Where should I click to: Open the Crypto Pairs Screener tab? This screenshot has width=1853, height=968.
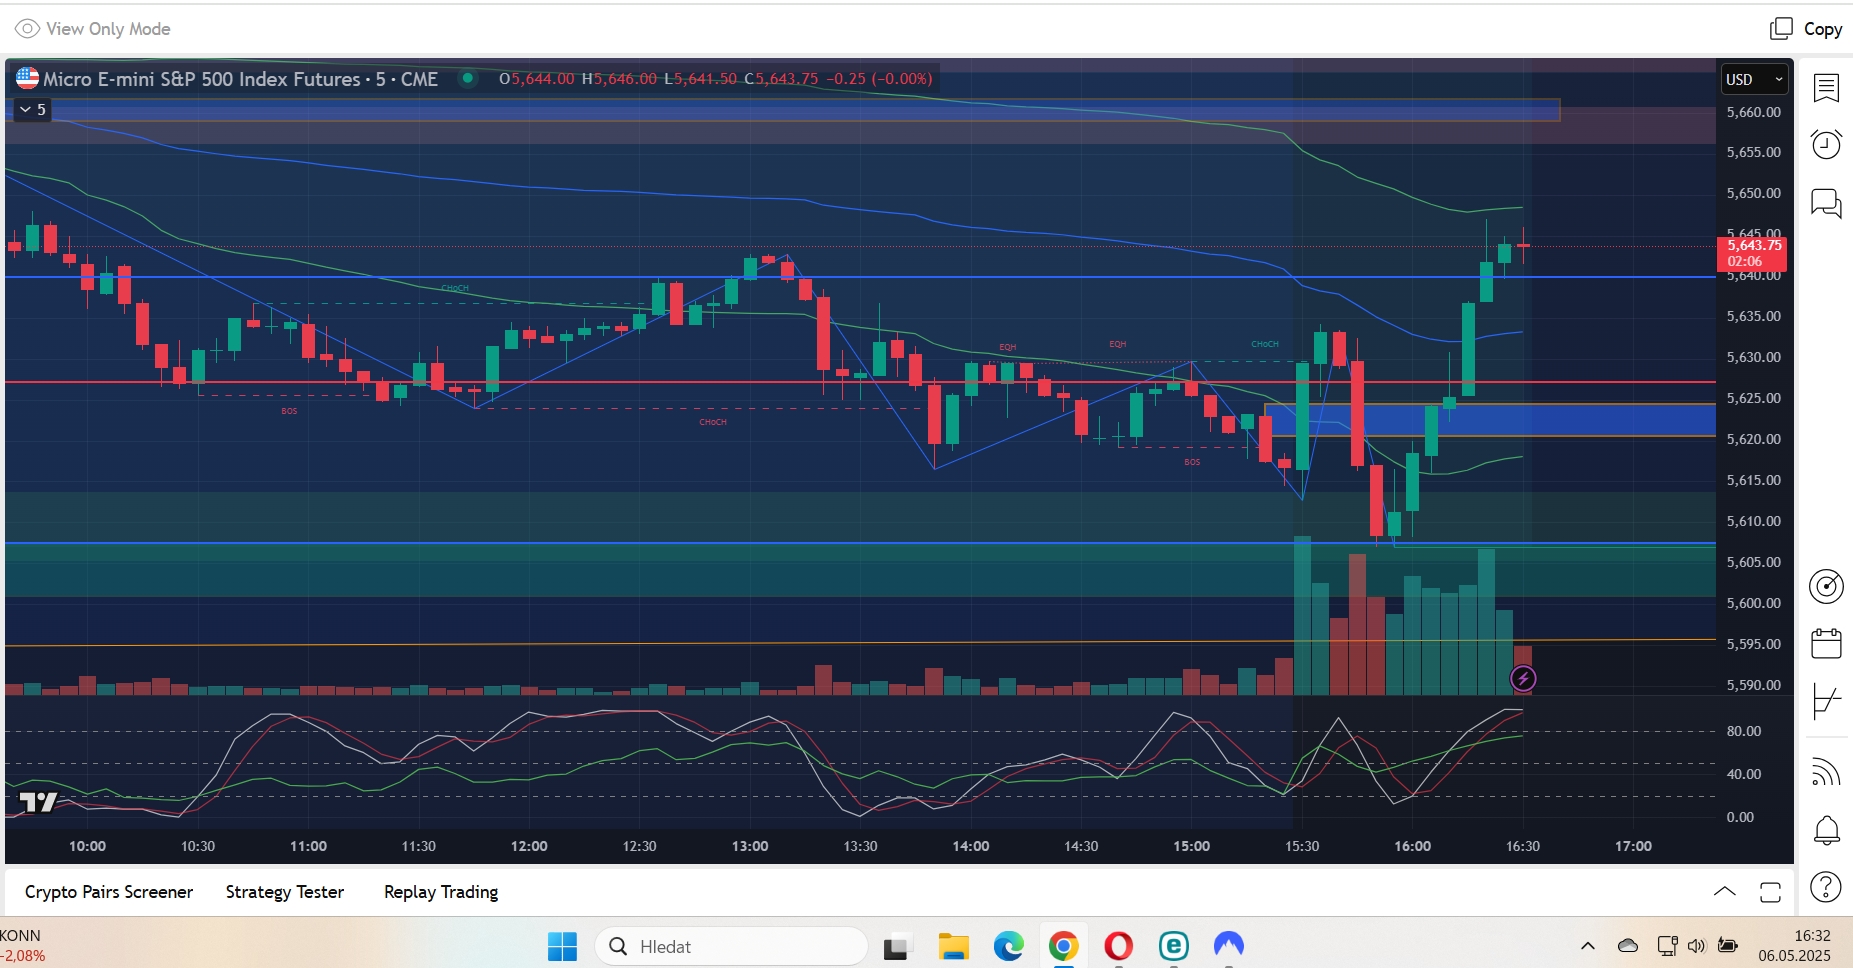(x=109, y=892)
